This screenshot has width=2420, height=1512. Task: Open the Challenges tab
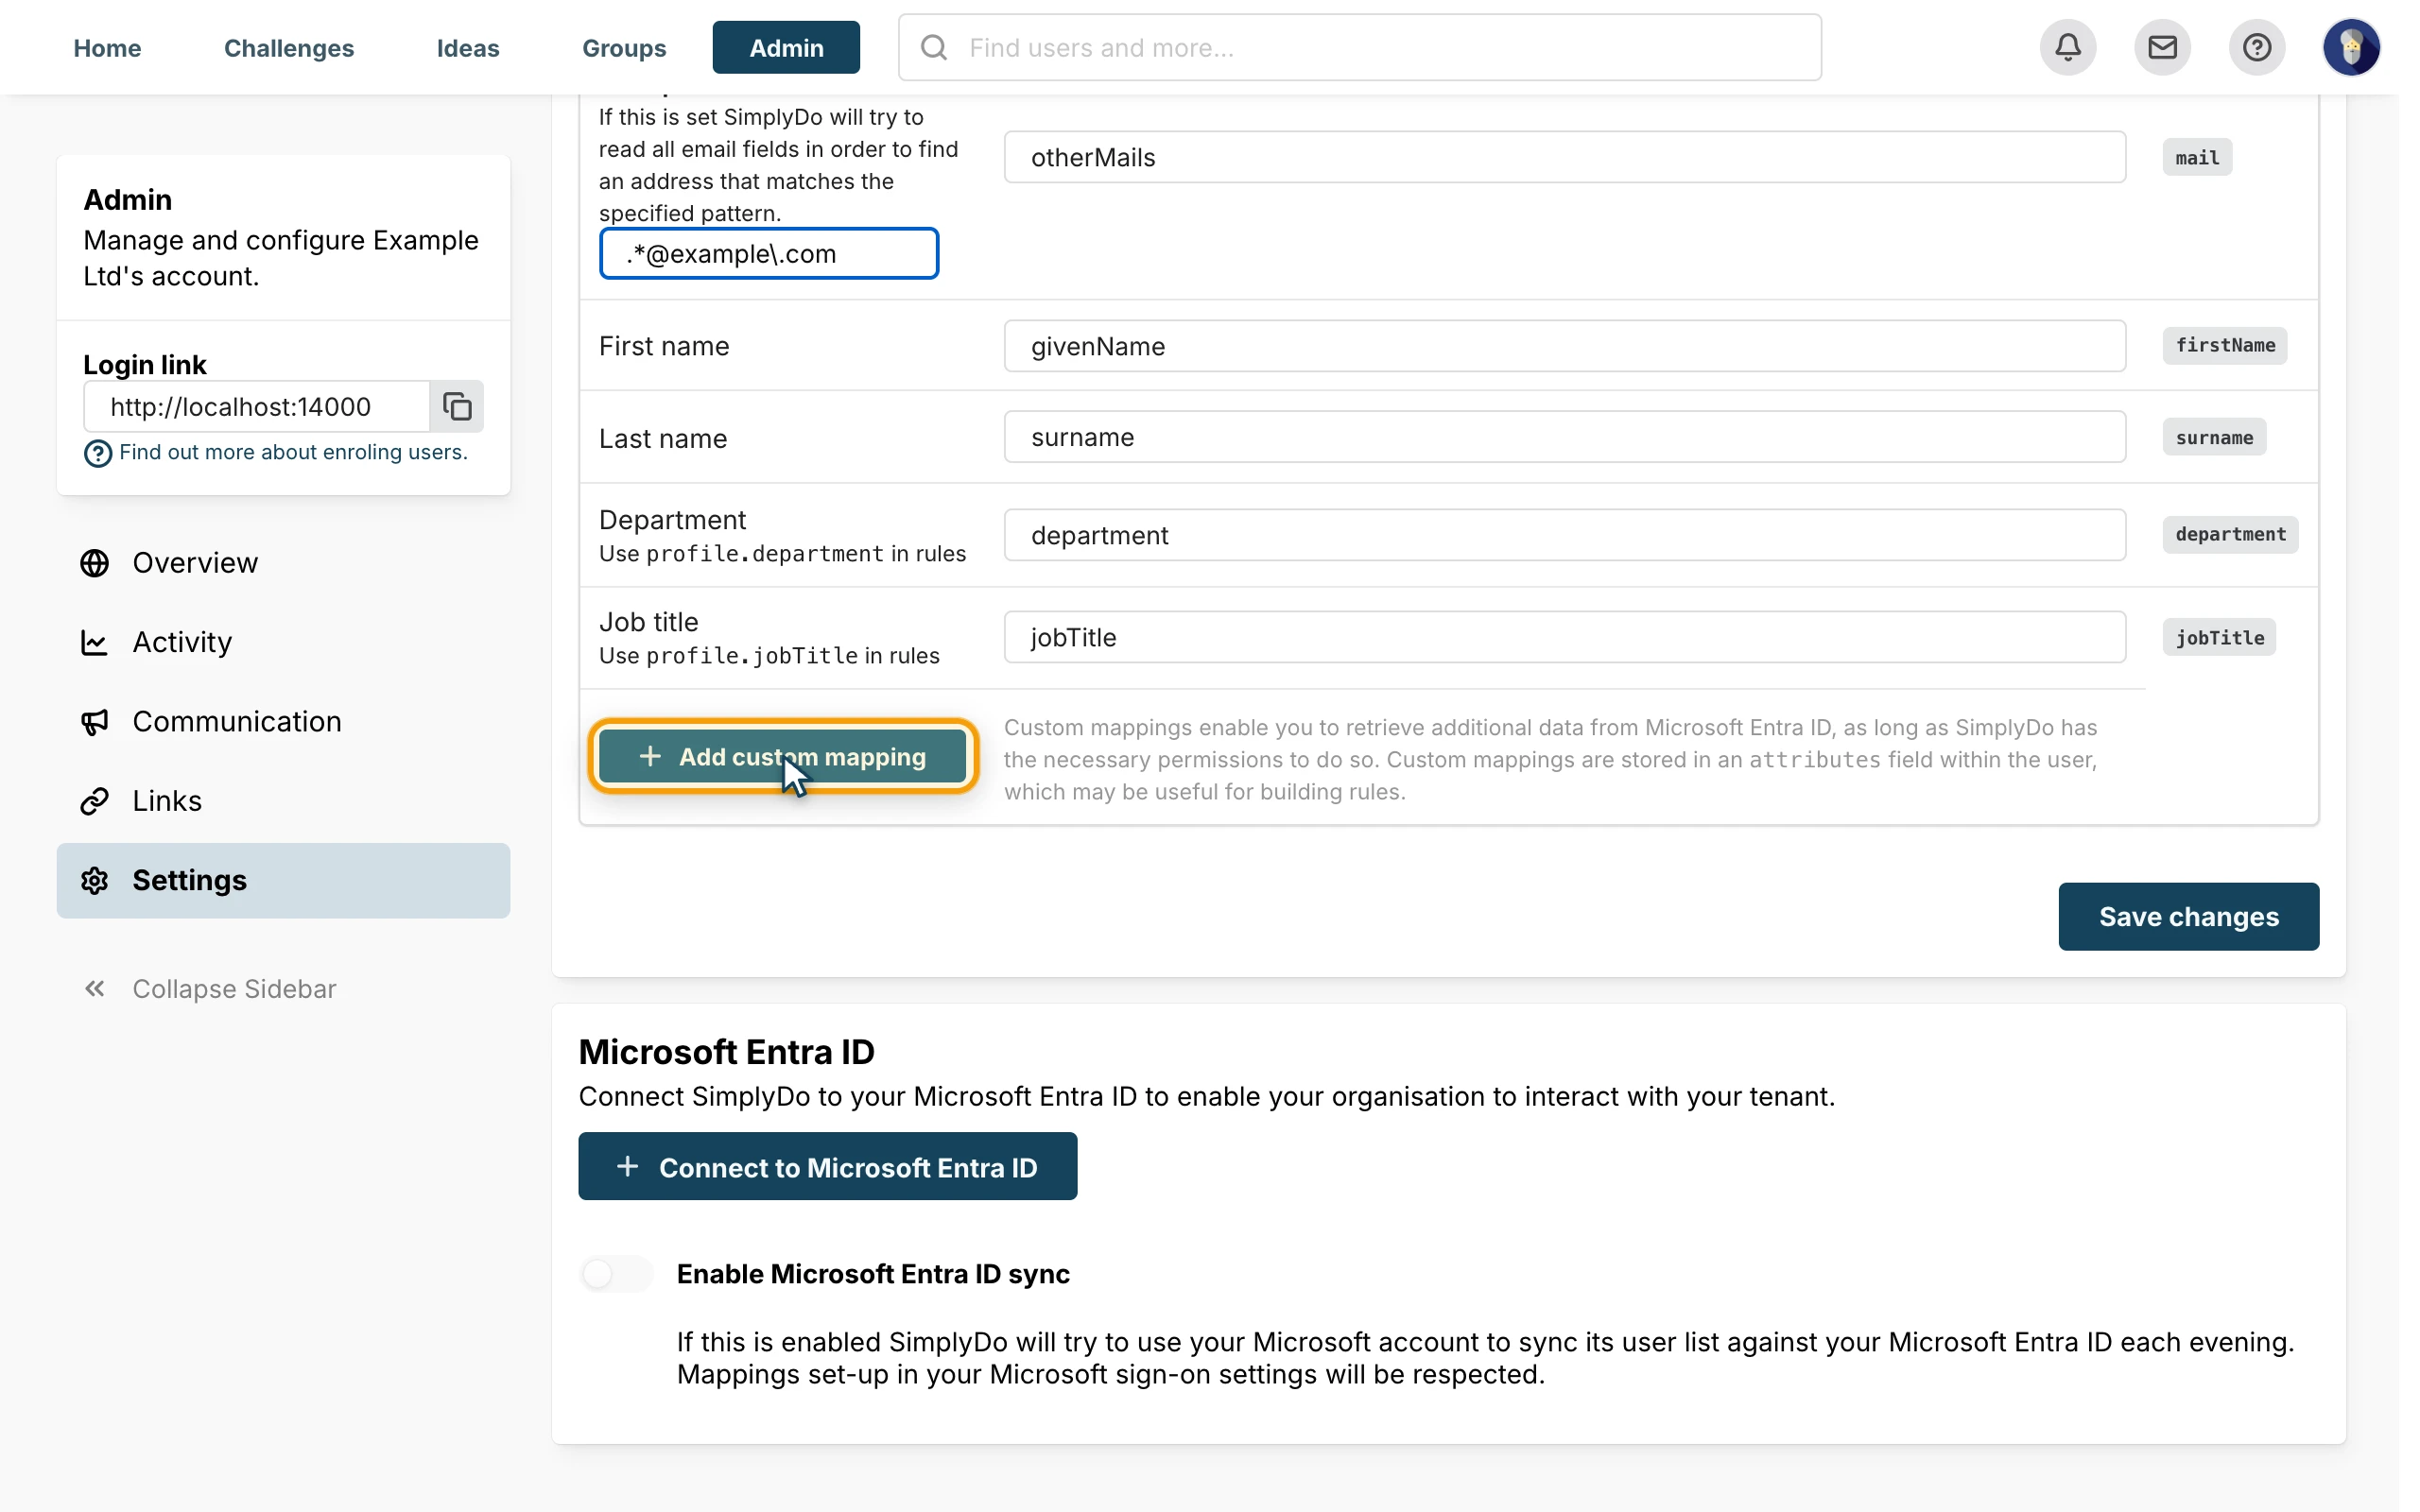[288, 47]
